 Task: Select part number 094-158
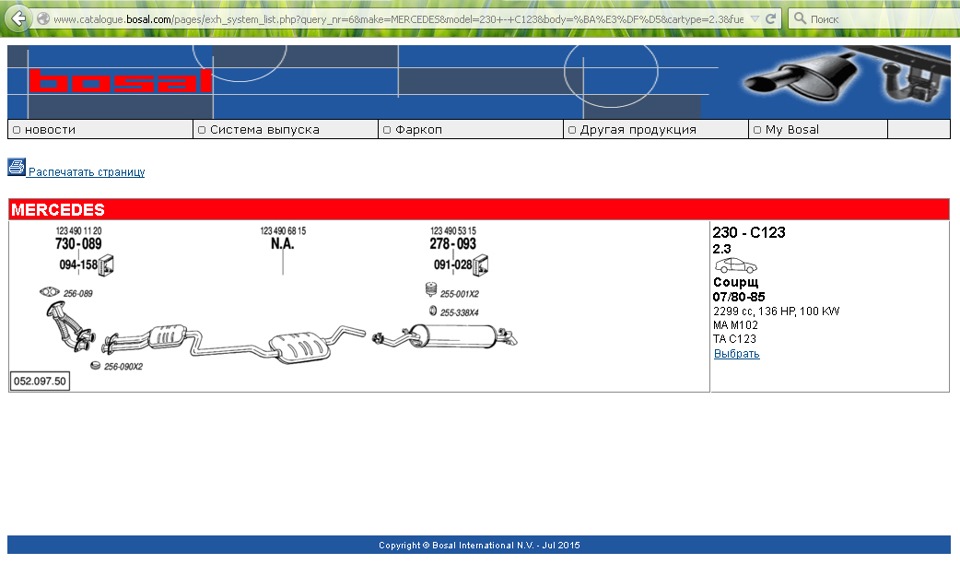click(x=78, y=265)
